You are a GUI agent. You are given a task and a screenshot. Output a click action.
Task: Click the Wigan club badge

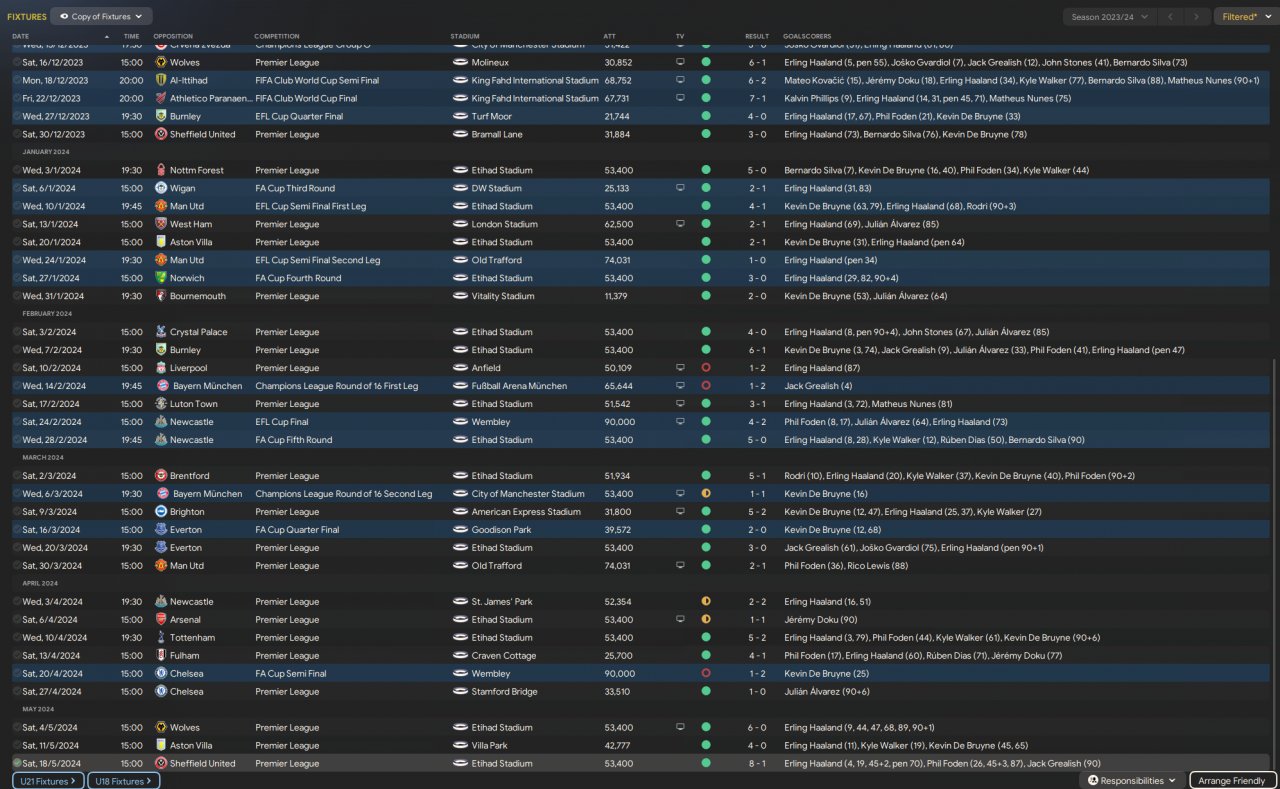[161, 188]
